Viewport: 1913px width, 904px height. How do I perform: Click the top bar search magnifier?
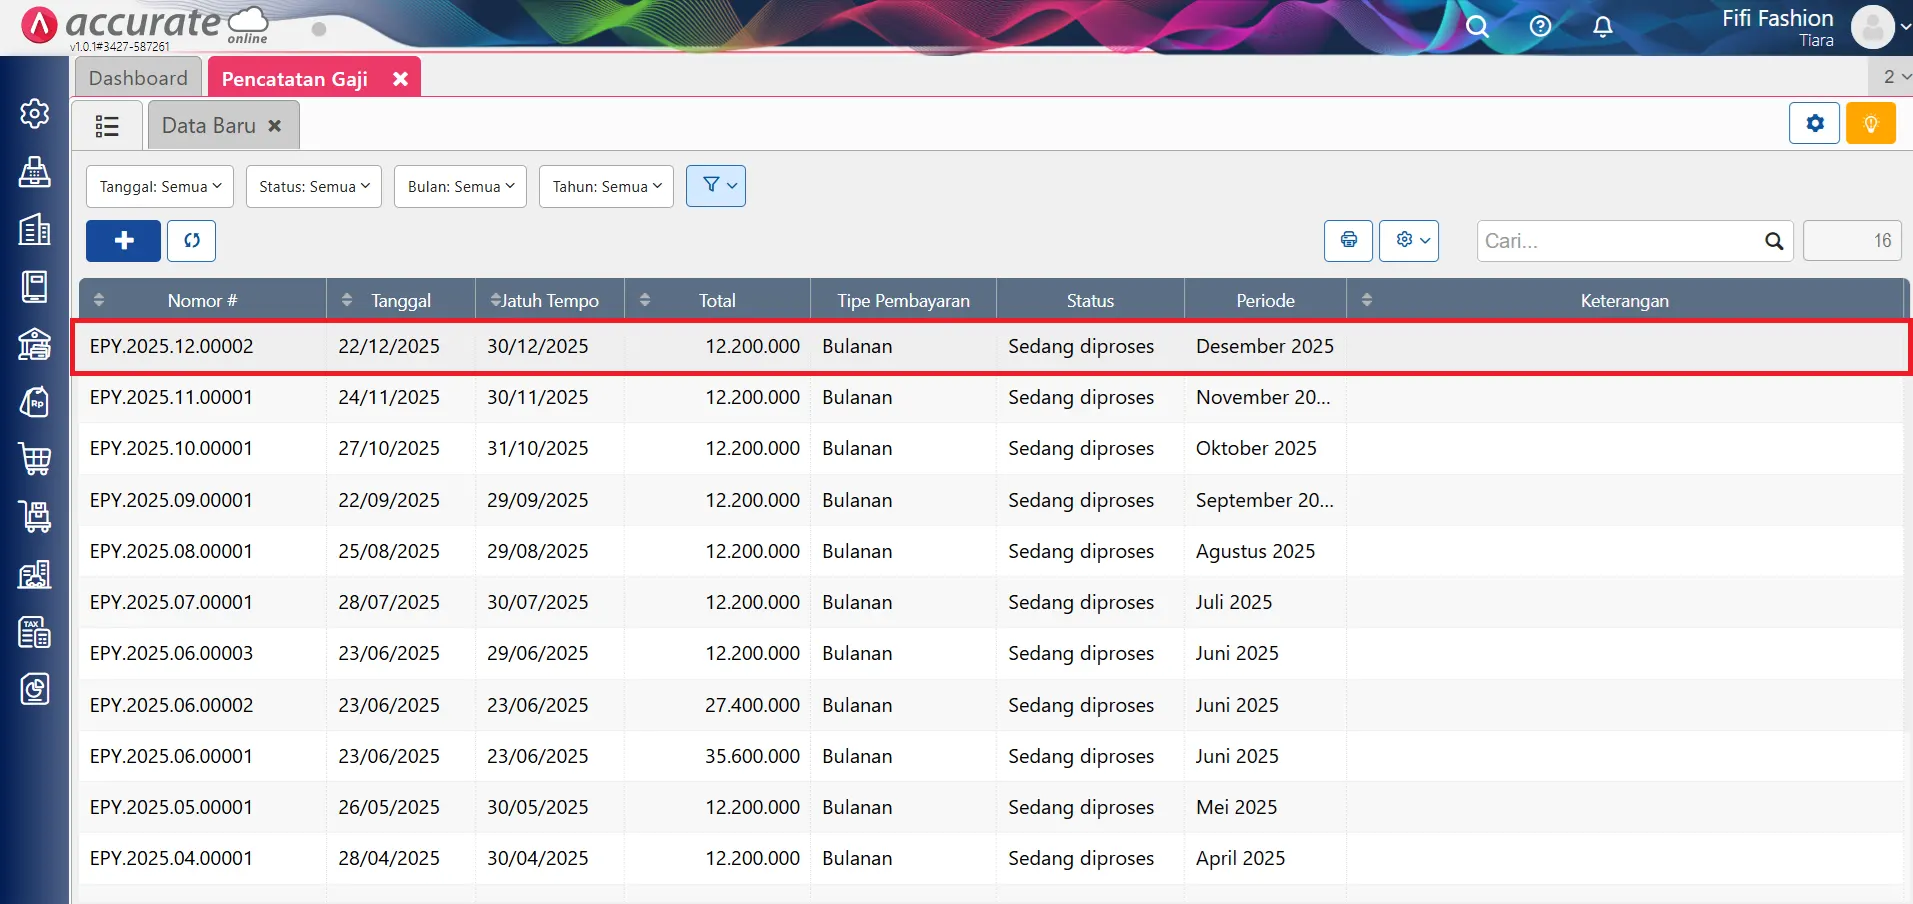coord(1477,27)
